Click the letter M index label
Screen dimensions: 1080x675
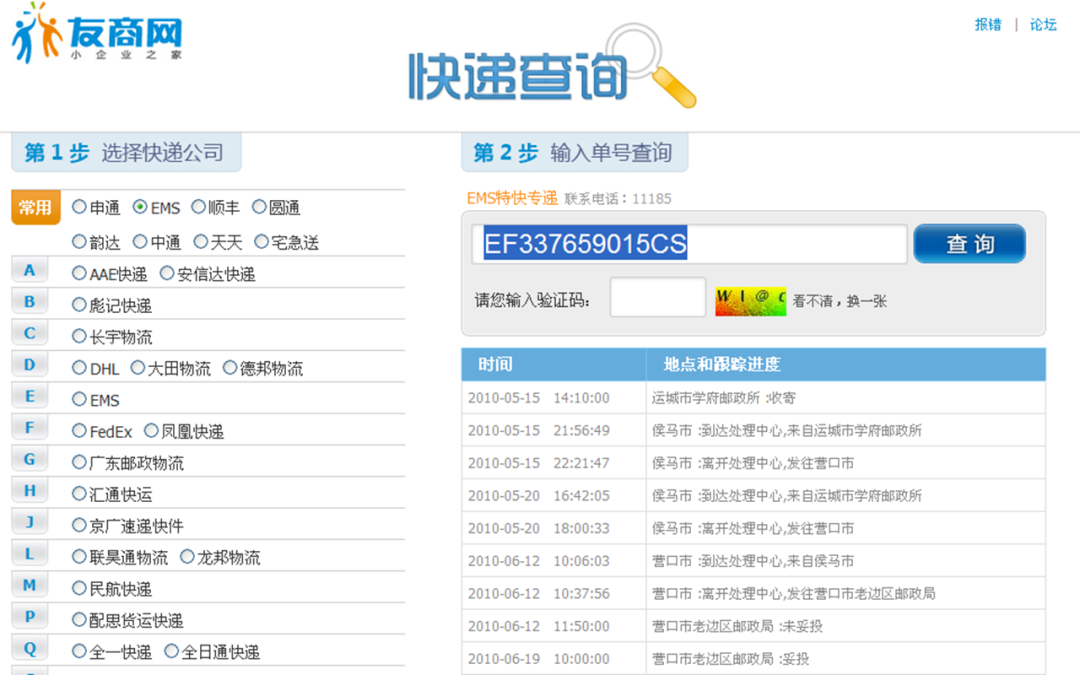(30, 585)
